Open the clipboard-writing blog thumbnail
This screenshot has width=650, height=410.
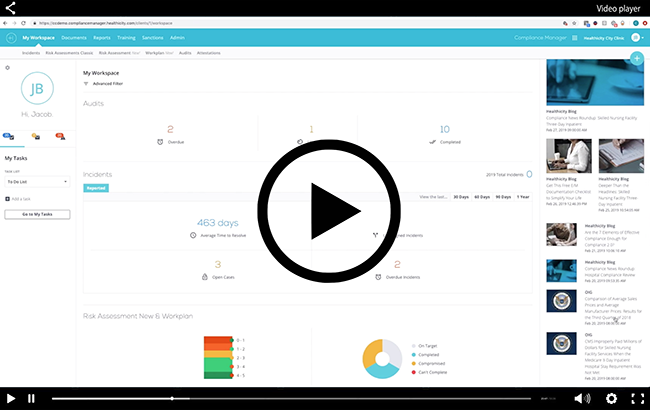621,156
